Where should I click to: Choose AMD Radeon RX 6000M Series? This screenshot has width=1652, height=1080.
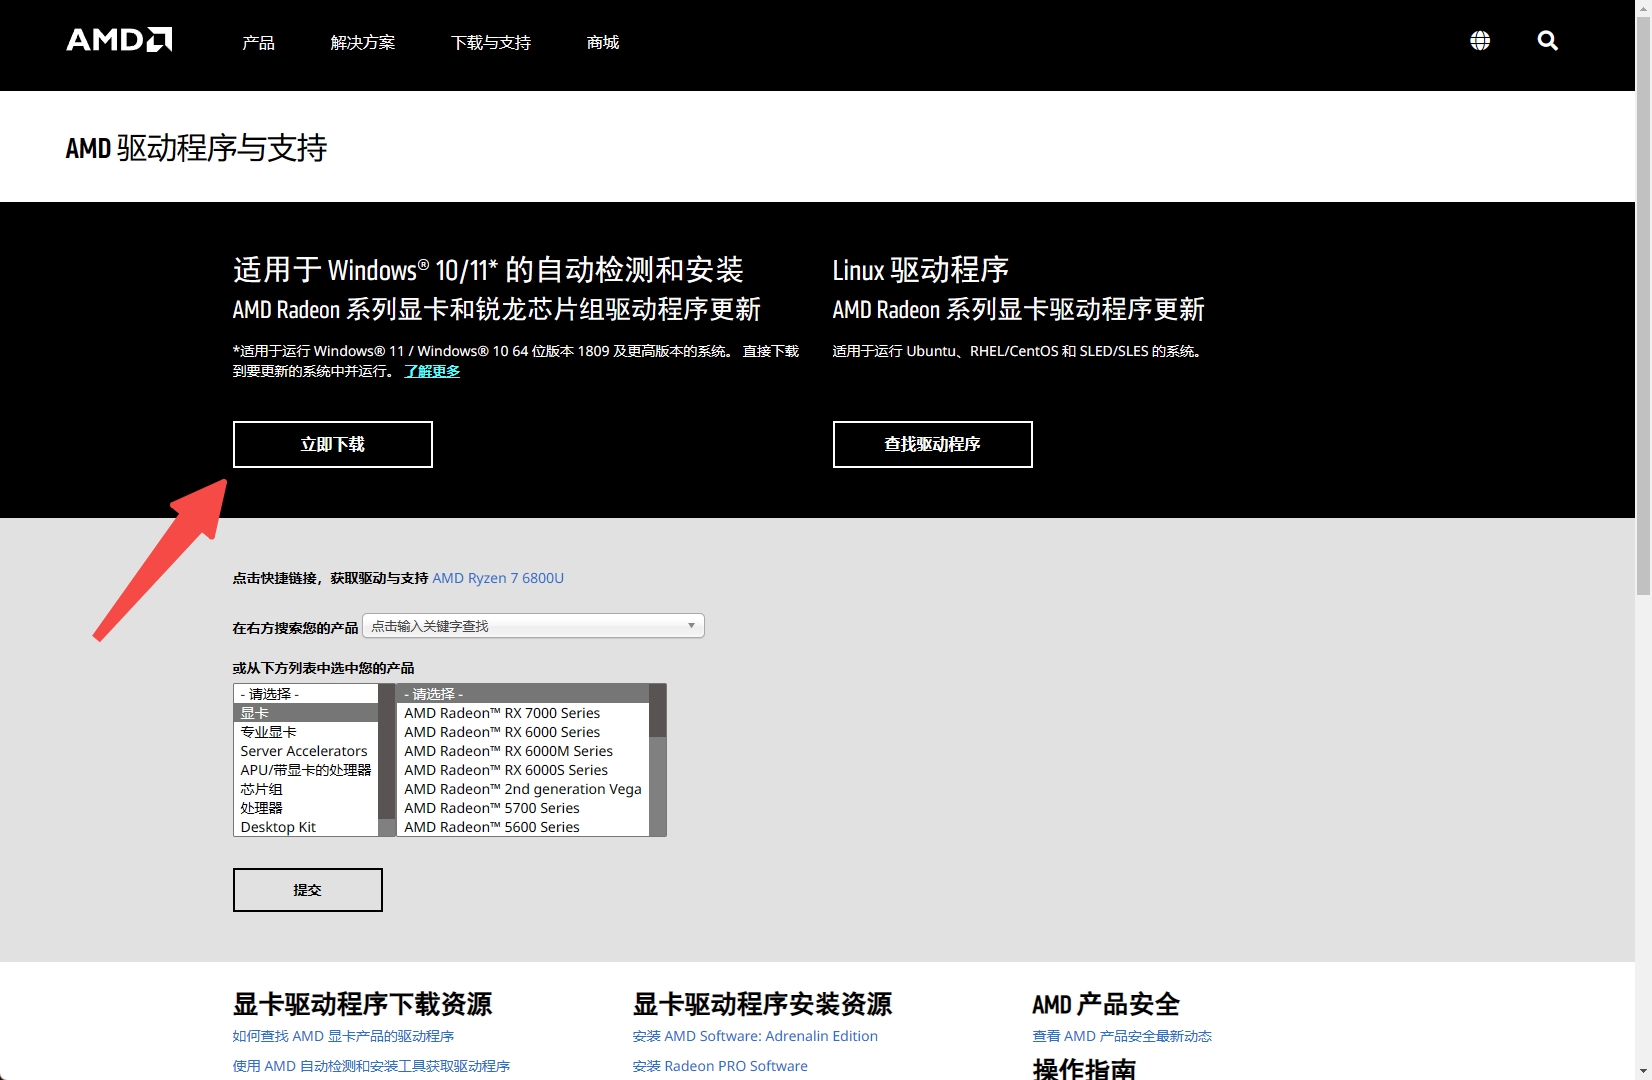[508, 751]
